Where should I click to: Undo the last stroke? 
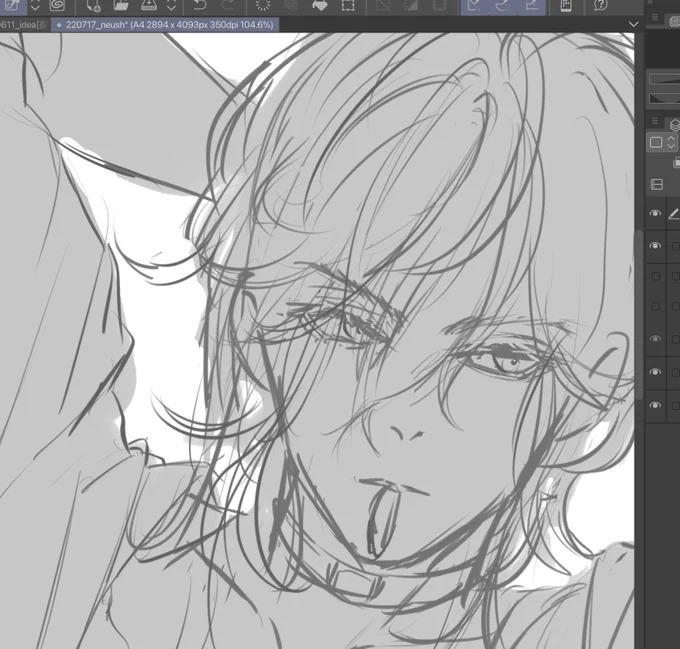click(x=199, y=5)
